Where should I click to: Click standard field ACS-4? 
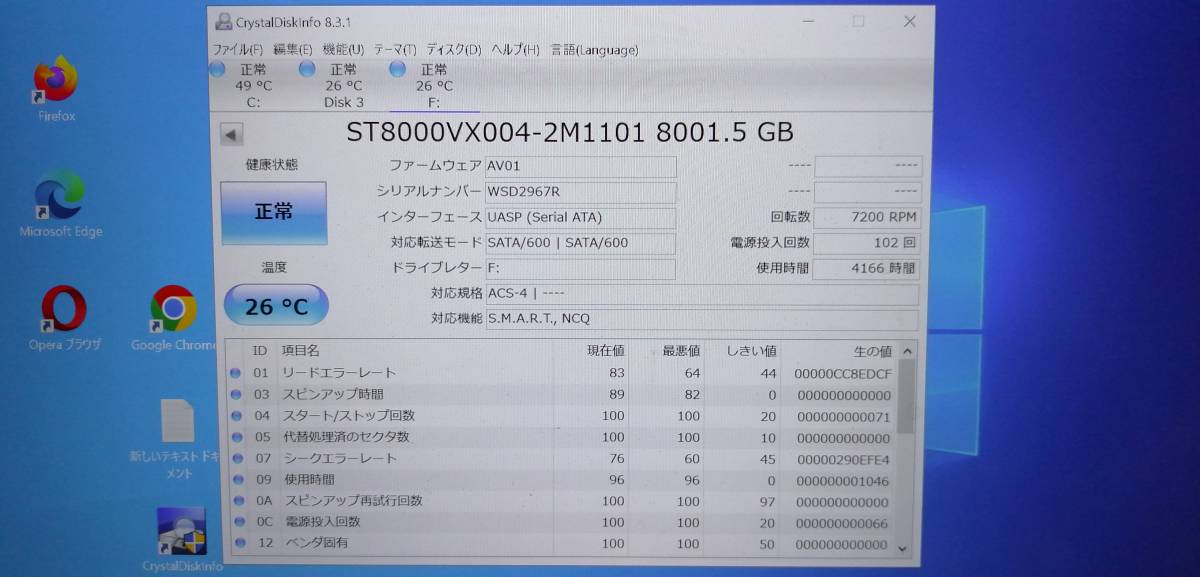[x=701, y=294]
